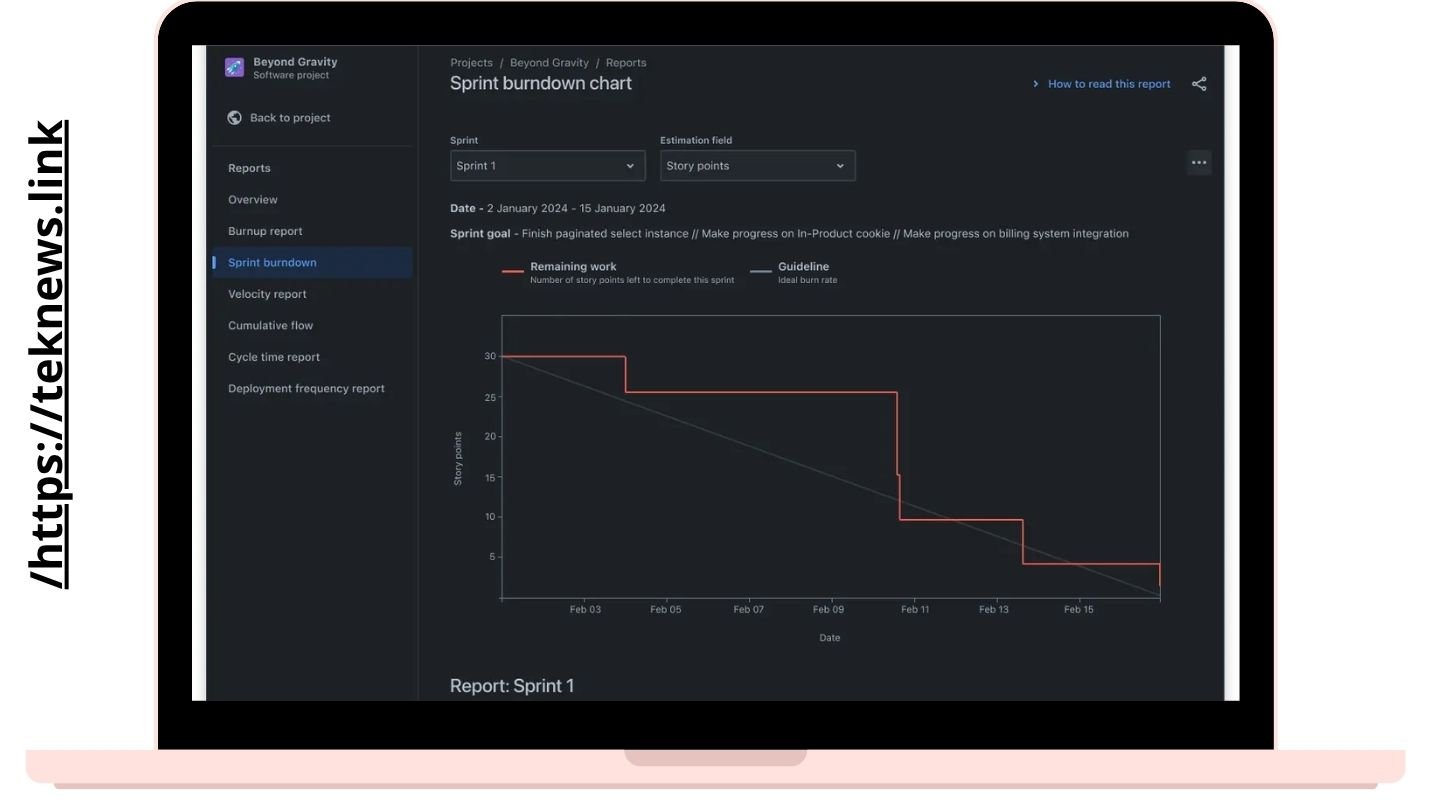The height and width of the screenshot is (810, 1440).
Task: Expand the How to read this report chevron
Action: 1036,84
